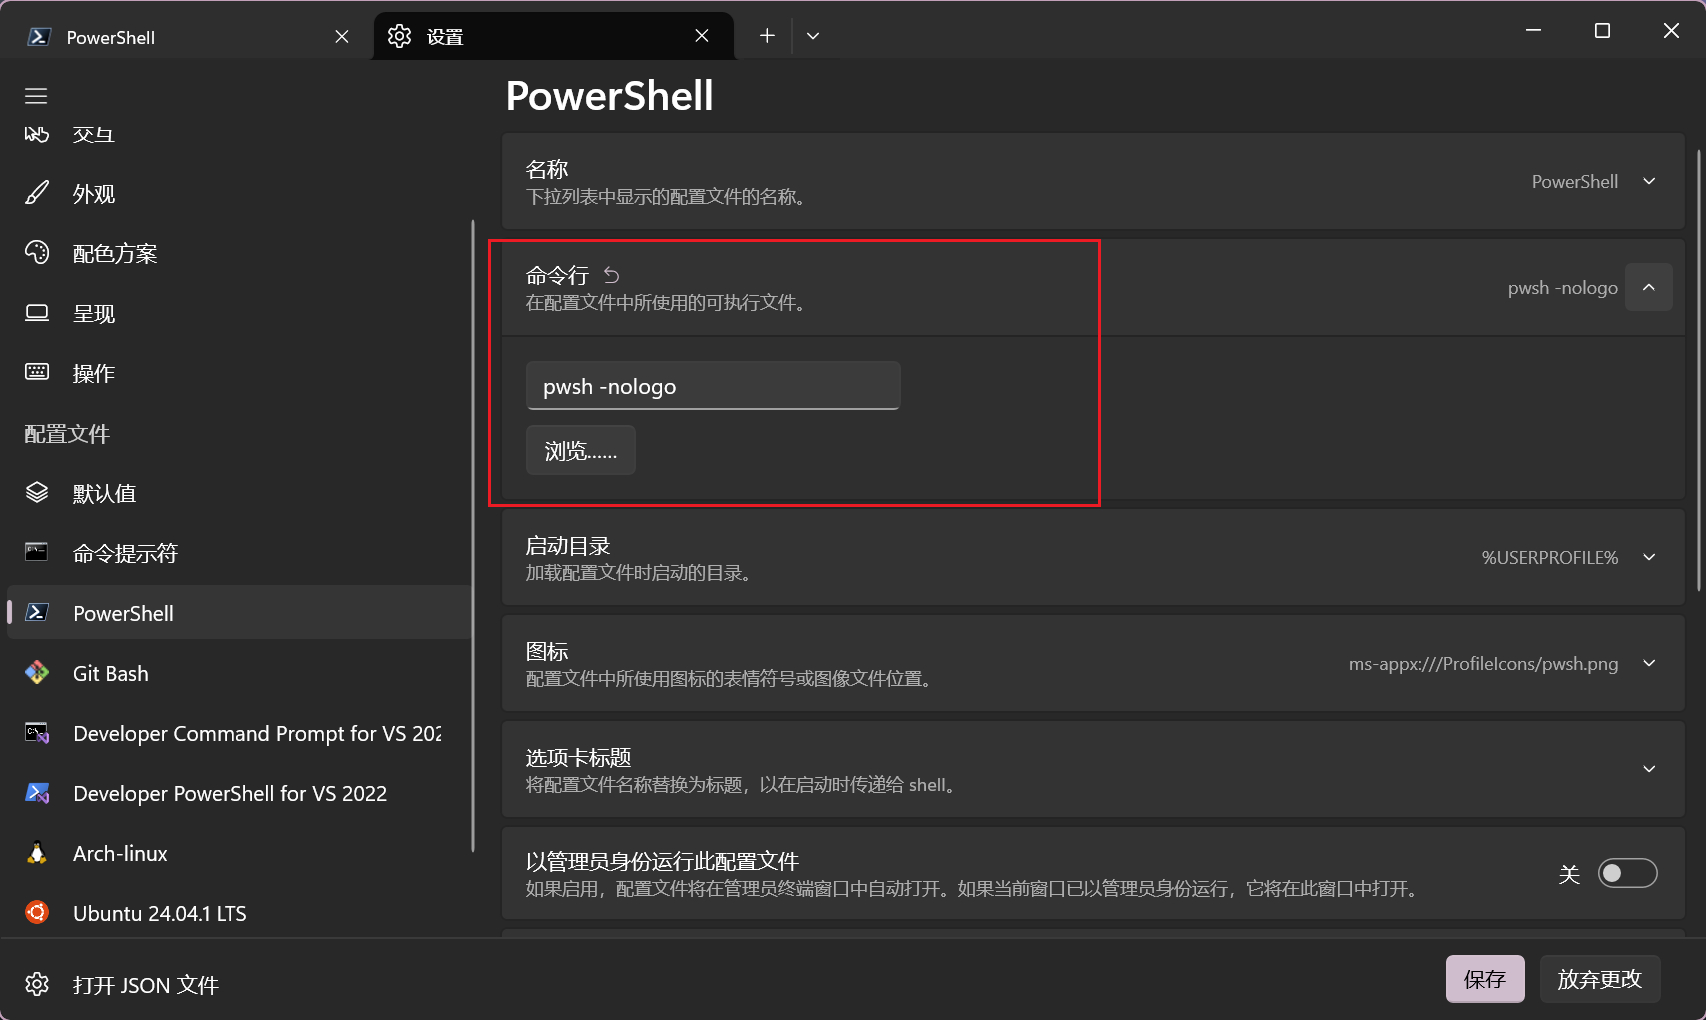Click the 关 label beside the admin switch
The width and height of the screenshot is (1706, 1020).
pos(1569,874)
